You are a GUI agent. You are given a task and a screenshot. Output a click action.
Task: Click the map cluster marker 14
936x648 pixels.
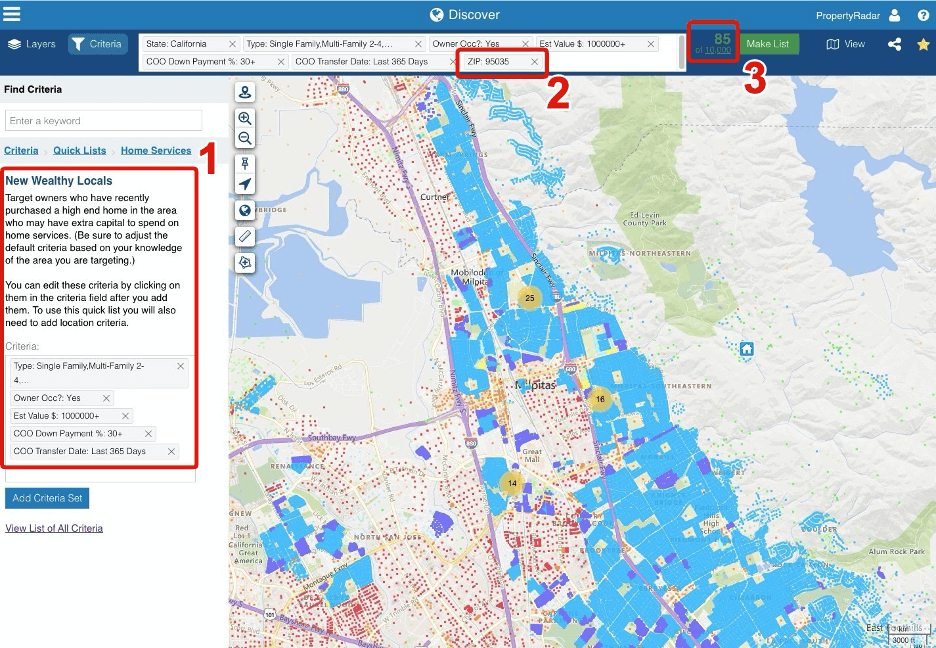coord(512,483)
